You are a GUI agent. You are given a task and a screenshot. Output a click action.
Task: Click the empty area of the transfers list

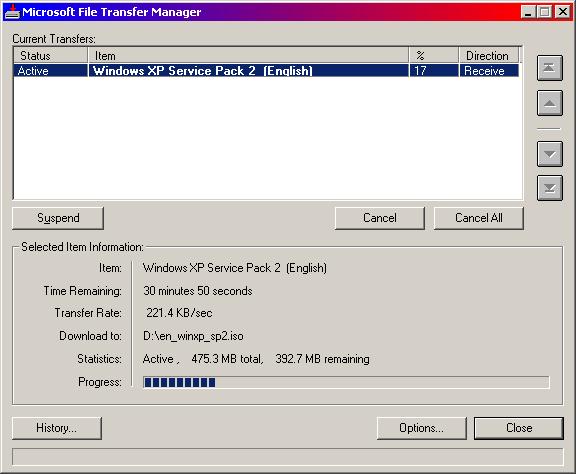tap(267, 138)
